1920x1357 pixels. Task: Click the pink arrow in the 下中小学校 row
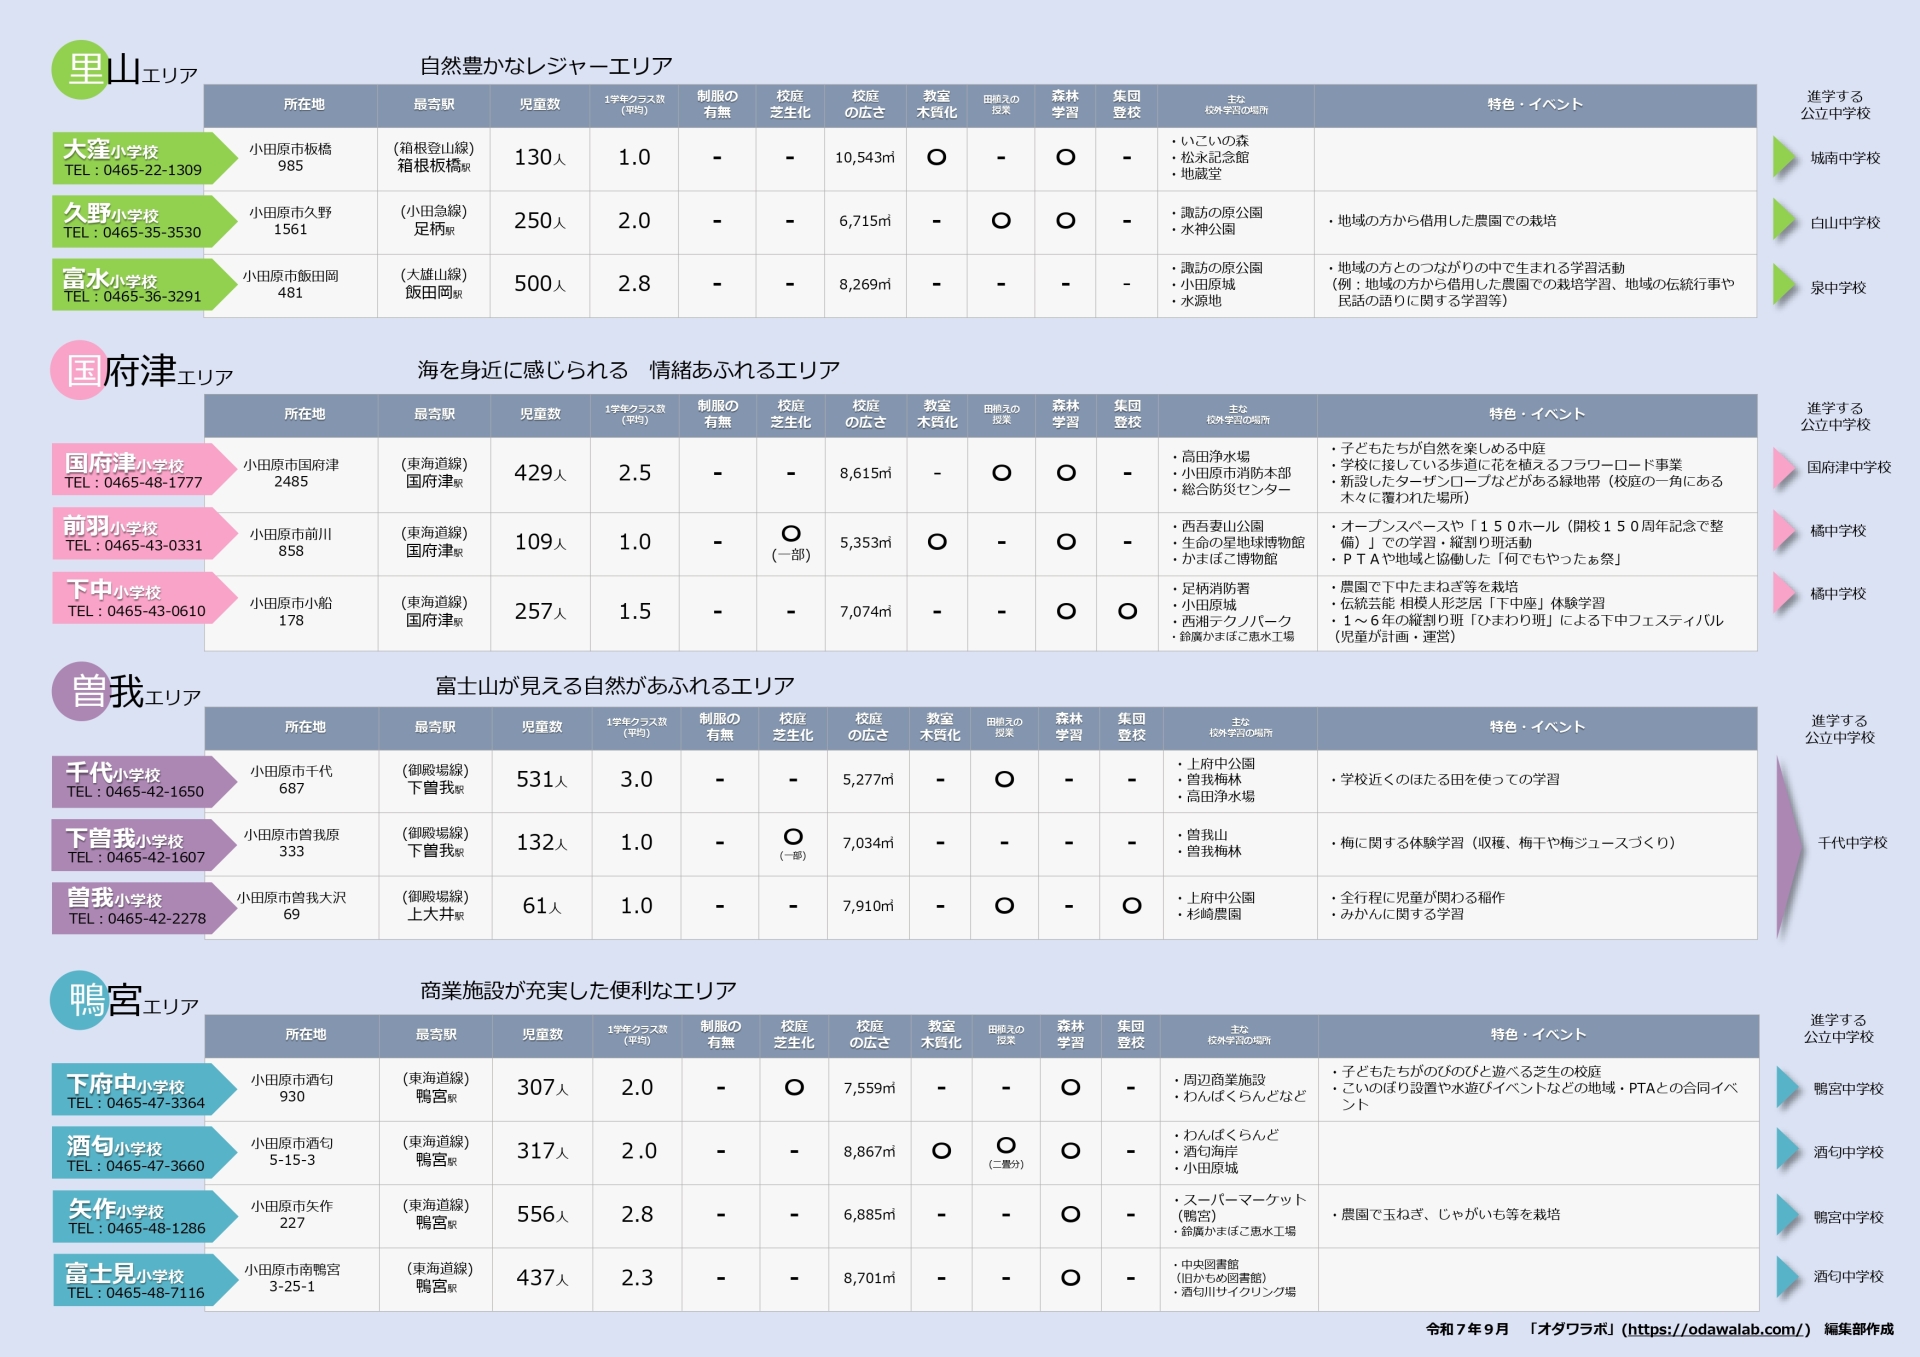tap(1785, 594)
